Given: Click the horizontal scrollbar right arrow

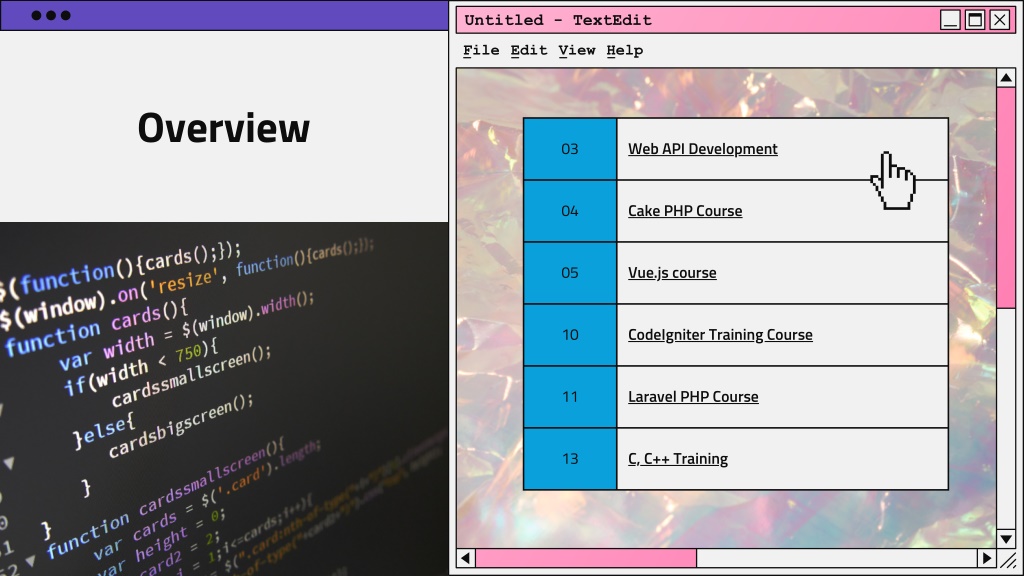Looking at the screenshot, I should (987, 558).
